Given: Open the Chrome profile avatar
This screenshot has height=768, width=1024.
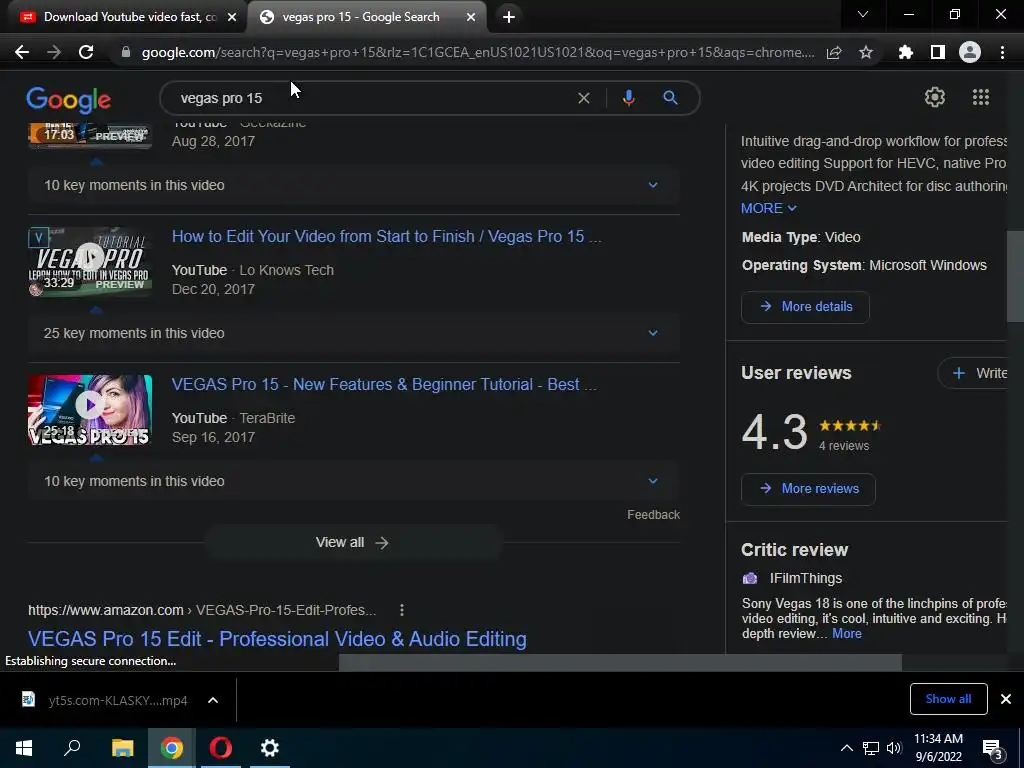Looking at the screenshot, I should pos(970,52).
